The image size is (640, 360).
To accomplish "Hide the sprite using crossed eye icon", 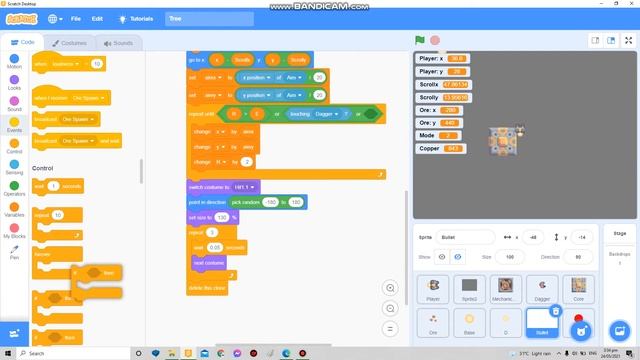I will pos(458,257).
